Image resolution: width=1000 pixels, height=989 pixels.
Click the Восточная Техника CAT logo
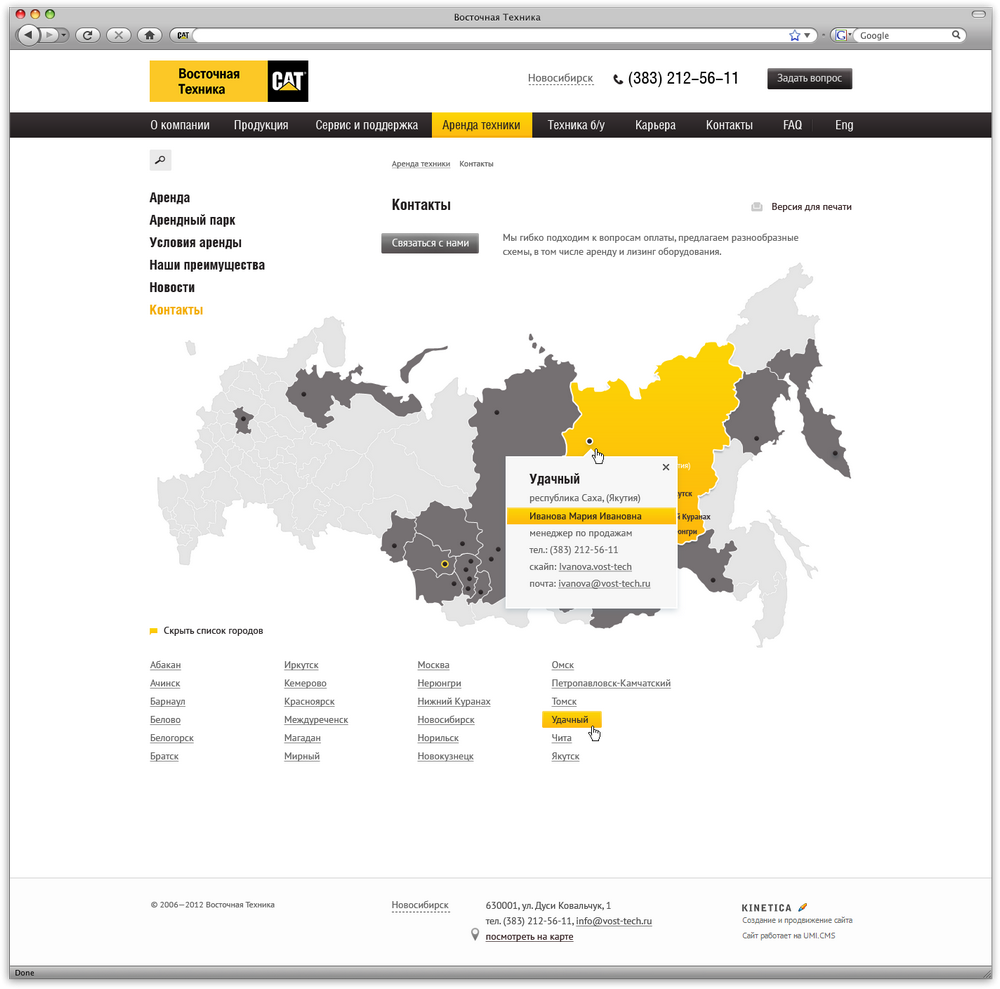click(228, 81)
